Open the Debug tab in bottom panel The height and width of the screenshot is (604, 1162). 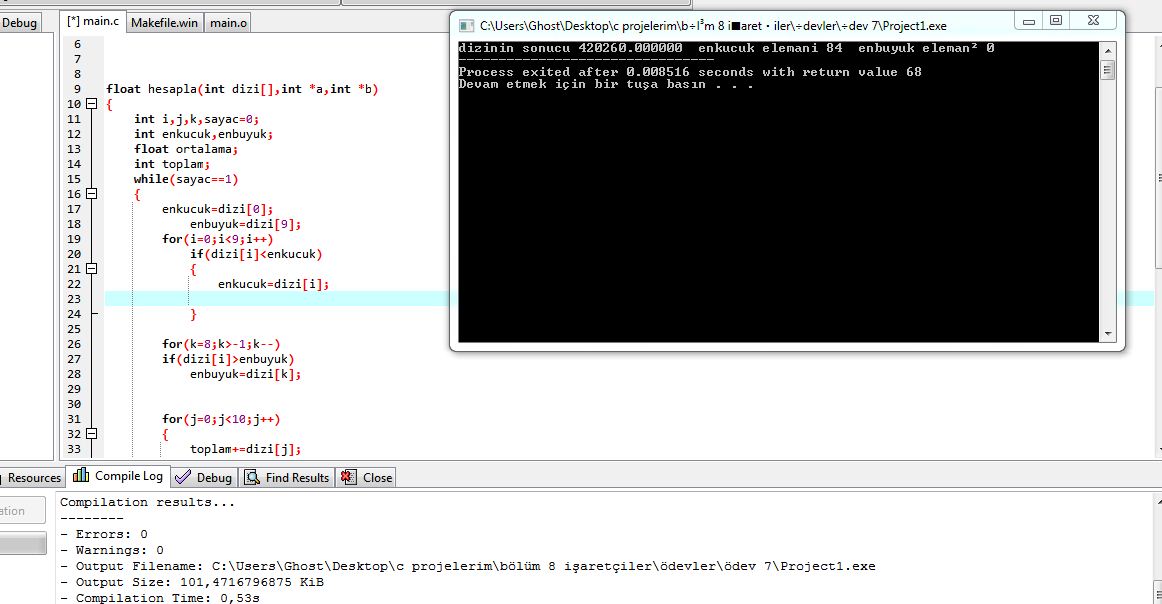pos(205,478)
